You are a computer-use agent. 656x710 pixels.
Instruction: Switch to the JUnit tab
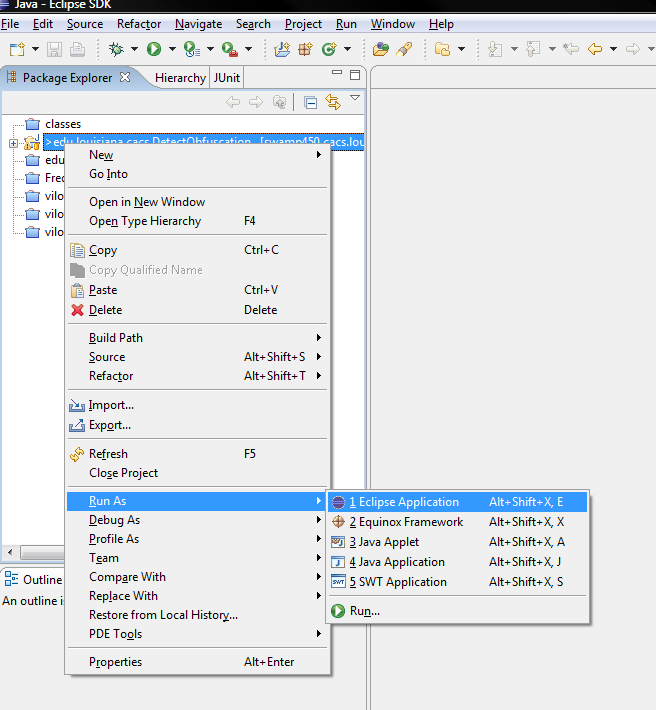point(226,78)
